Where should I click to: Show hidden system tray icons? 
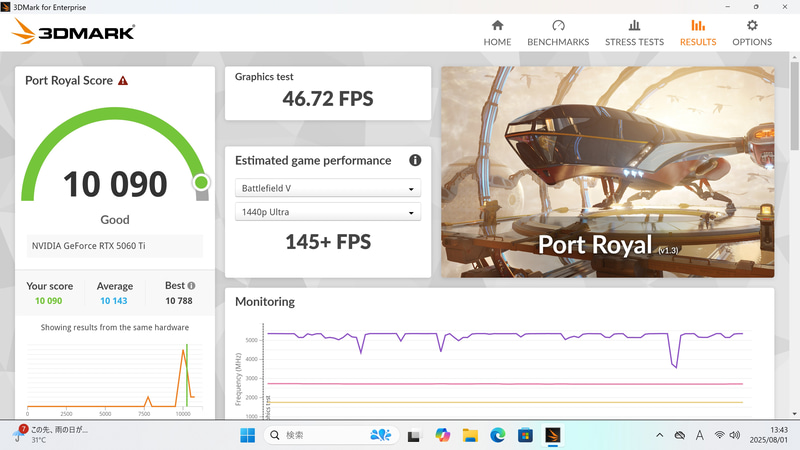point(659,435)
